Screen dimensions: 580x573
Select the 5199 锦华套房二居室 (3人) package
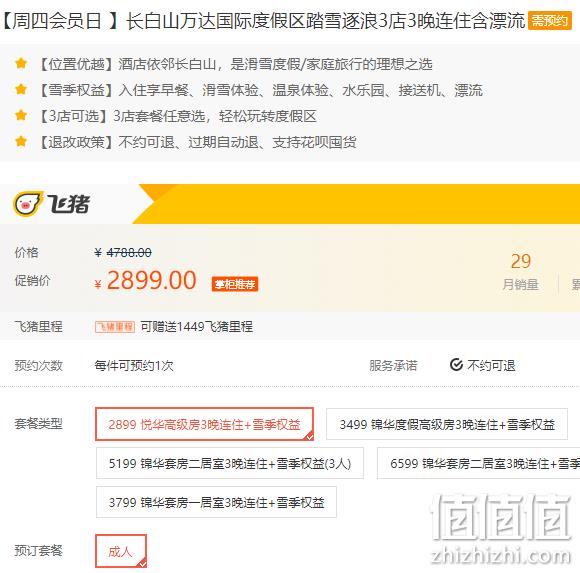(x=230, y=463)
